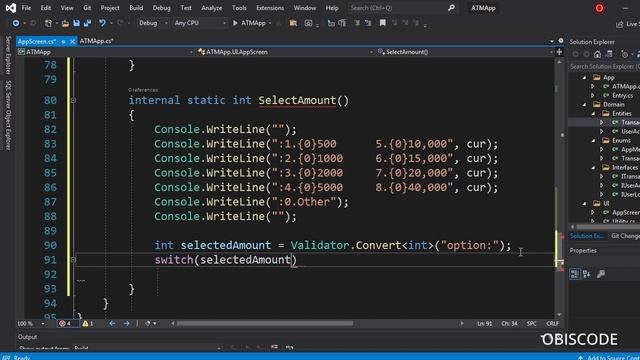Open the editor window options gear icon
640x360 pixels.
[x=561, y=41]
